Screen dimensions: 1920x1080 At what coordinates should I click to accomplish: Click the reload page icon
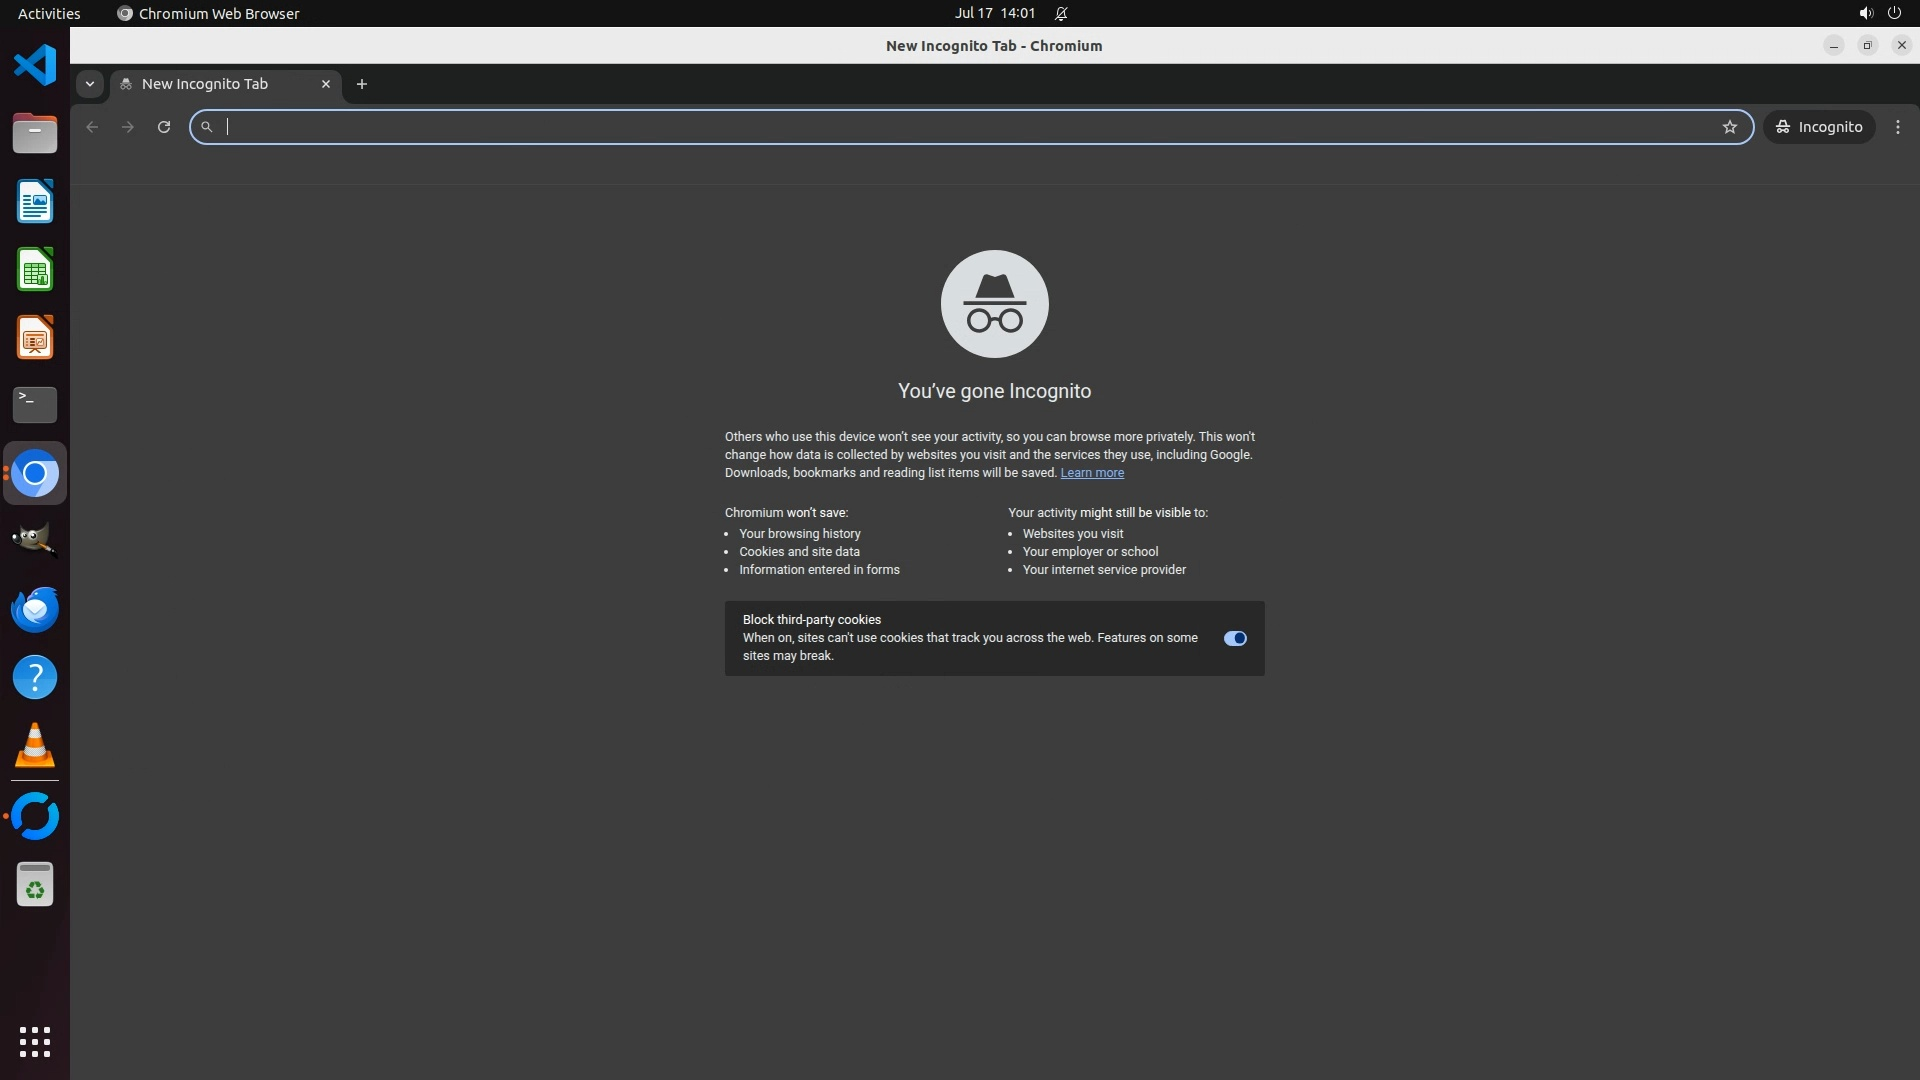pos(164,127)
